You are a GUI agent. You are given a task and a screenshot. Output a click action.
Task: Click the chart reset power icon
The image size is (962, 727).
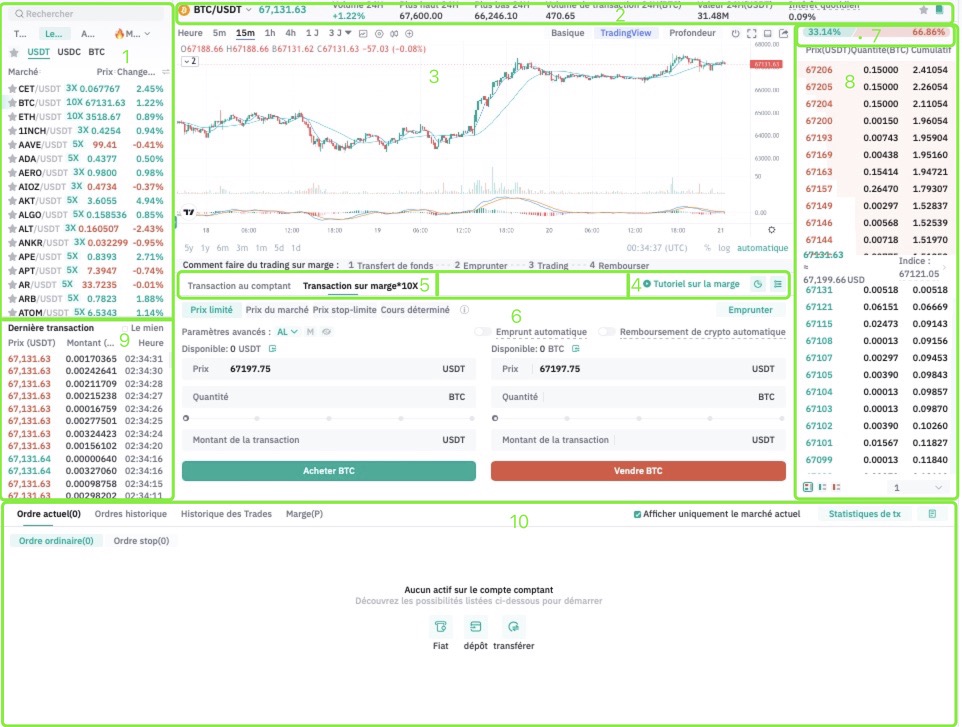coord(736,34)
